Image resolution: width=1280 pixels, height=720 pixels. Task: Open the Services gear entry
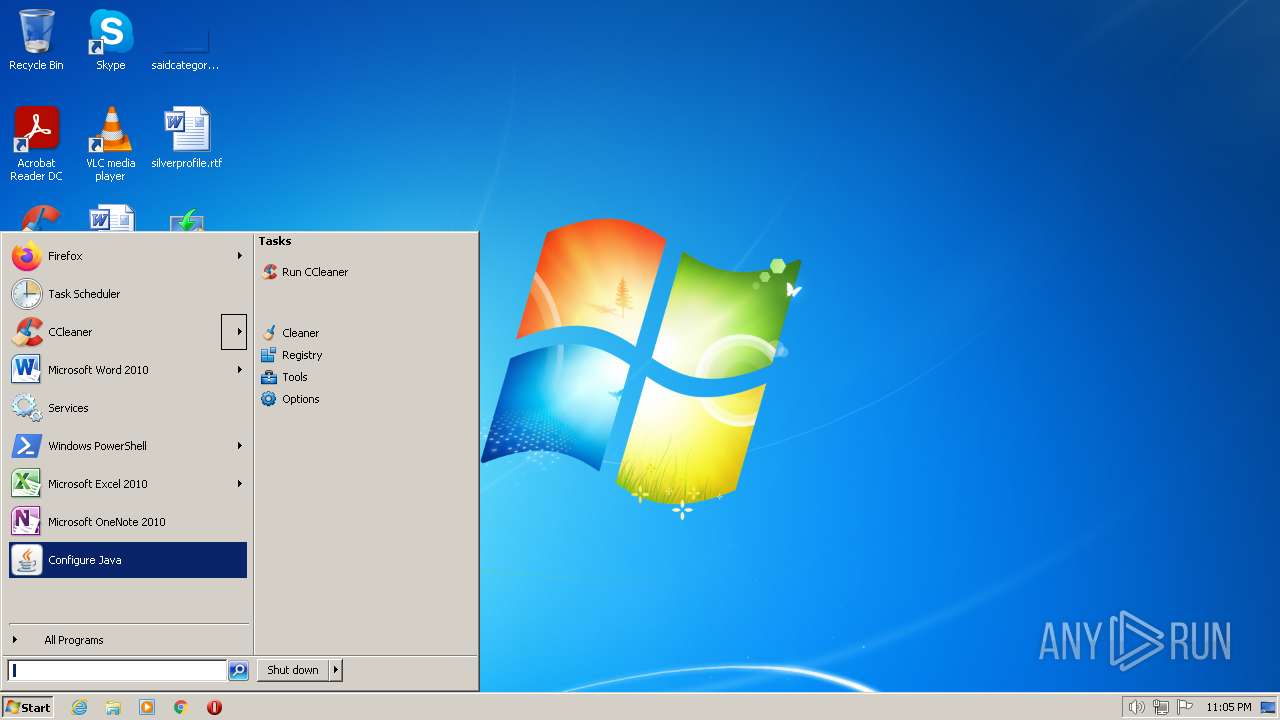[x=128, y=408]
